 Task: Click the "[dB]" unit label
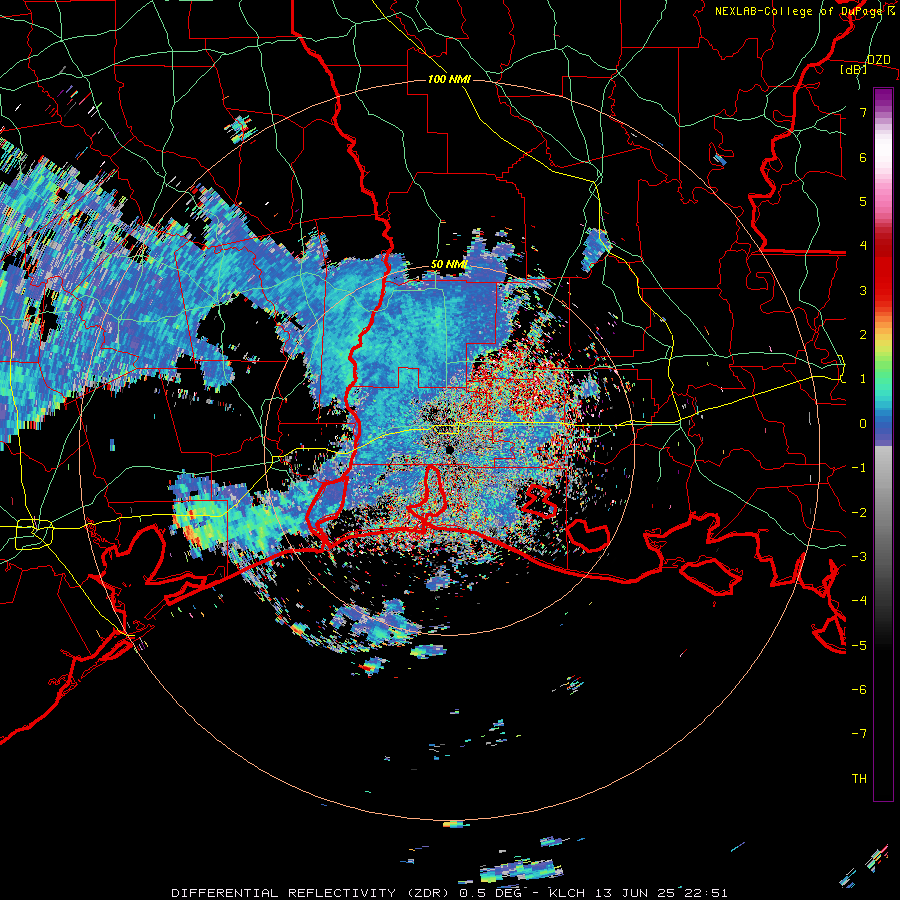(x=854, y=69)
